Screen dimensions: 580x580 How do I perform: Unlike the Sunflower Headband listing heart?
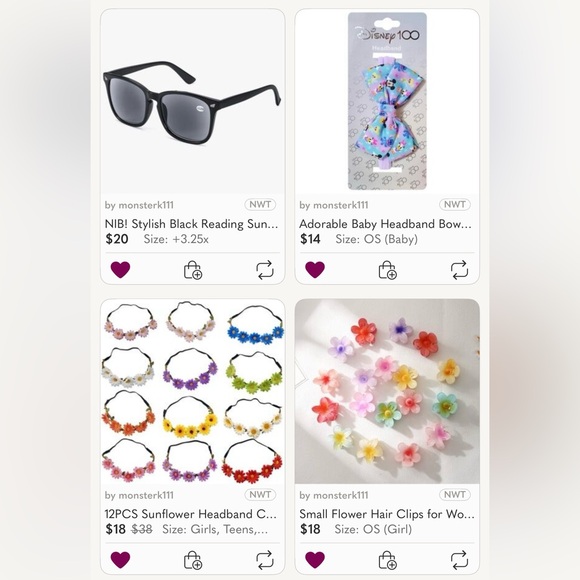(120, 560)
